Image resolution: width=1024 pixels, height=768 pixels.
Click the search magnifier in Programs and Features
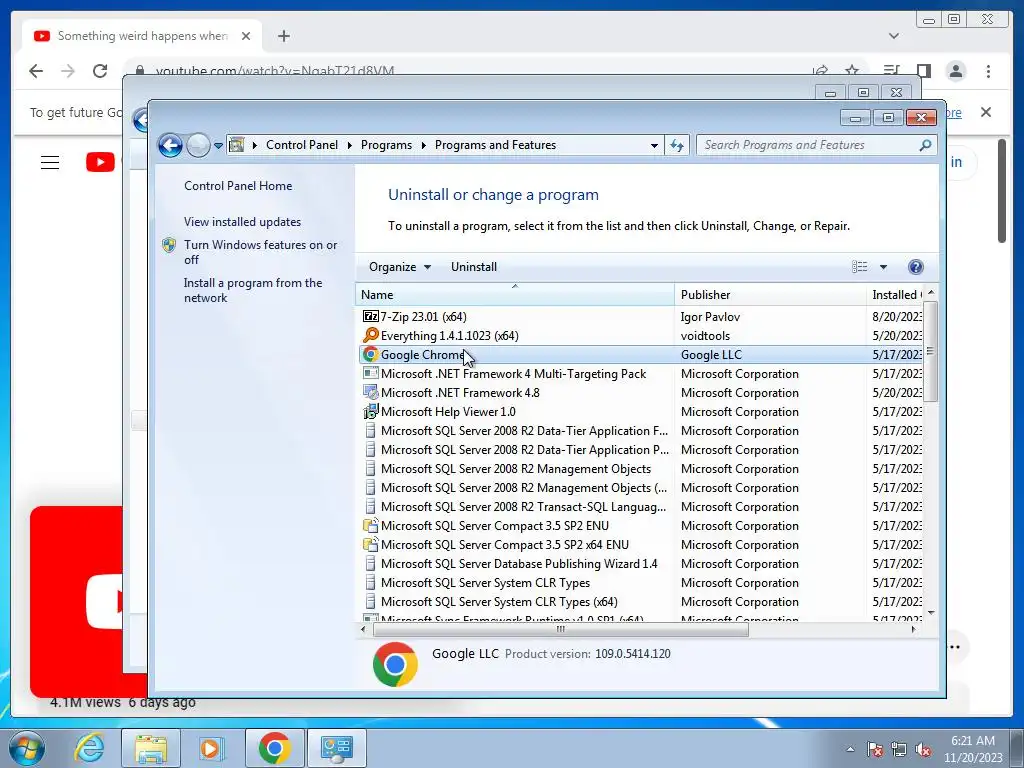pyautogui.click(x=925, y=145)
